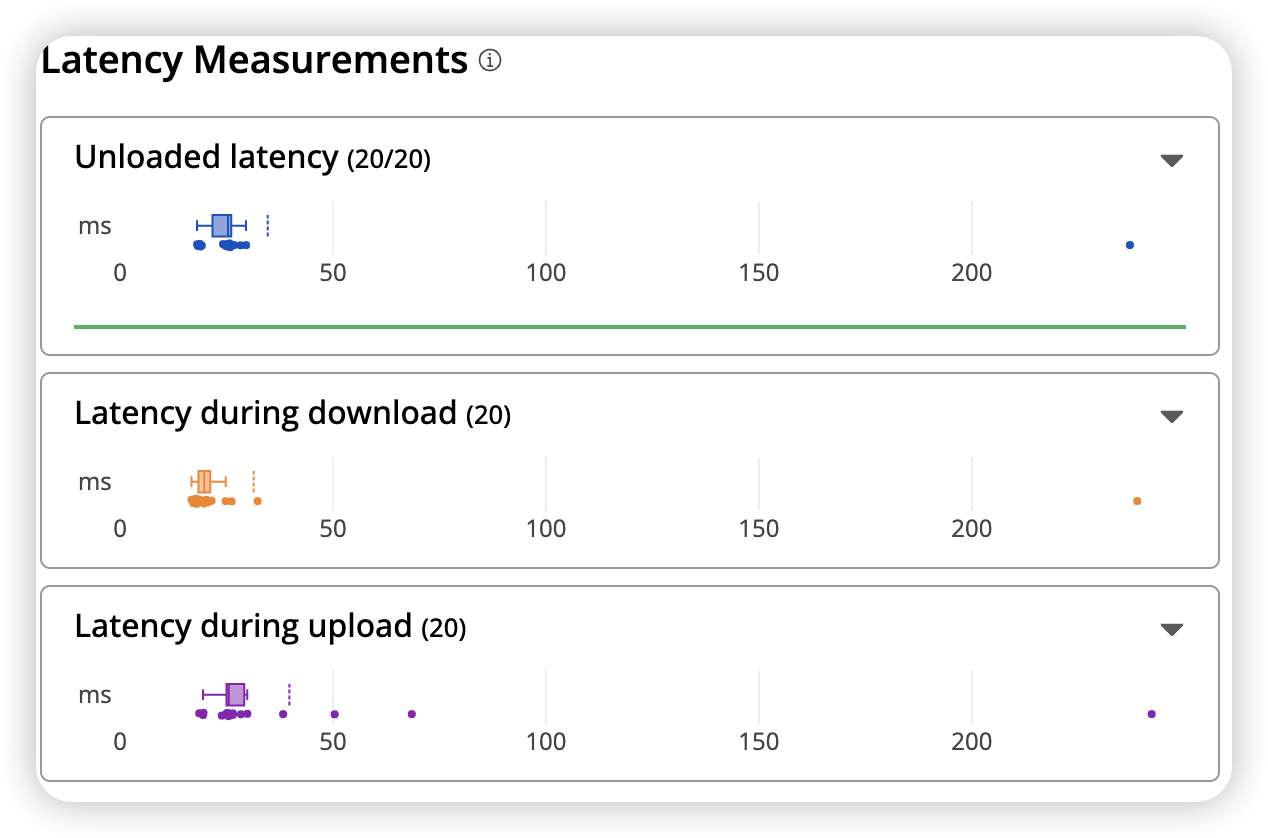Click the orange dashed percentile marker

tap(254, 483)
